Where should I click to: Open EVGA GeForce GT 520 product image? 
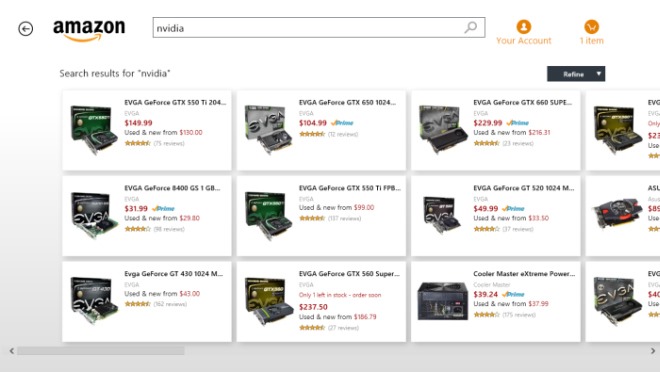point(442,215)
